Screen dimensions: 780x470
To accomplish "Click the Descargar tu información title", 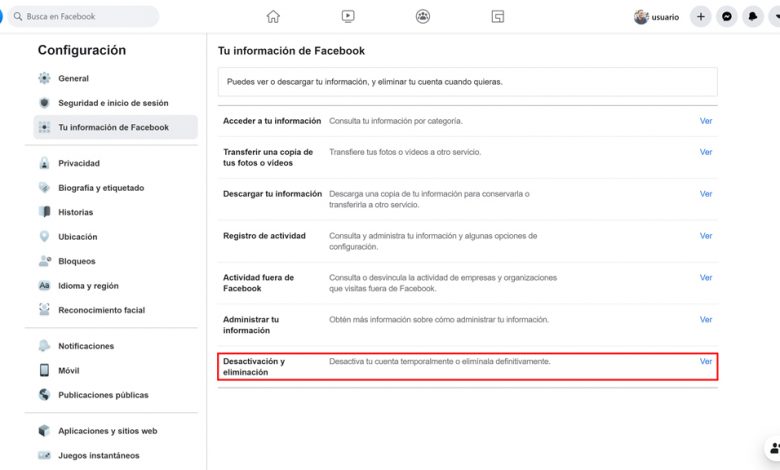I will 272,194.
